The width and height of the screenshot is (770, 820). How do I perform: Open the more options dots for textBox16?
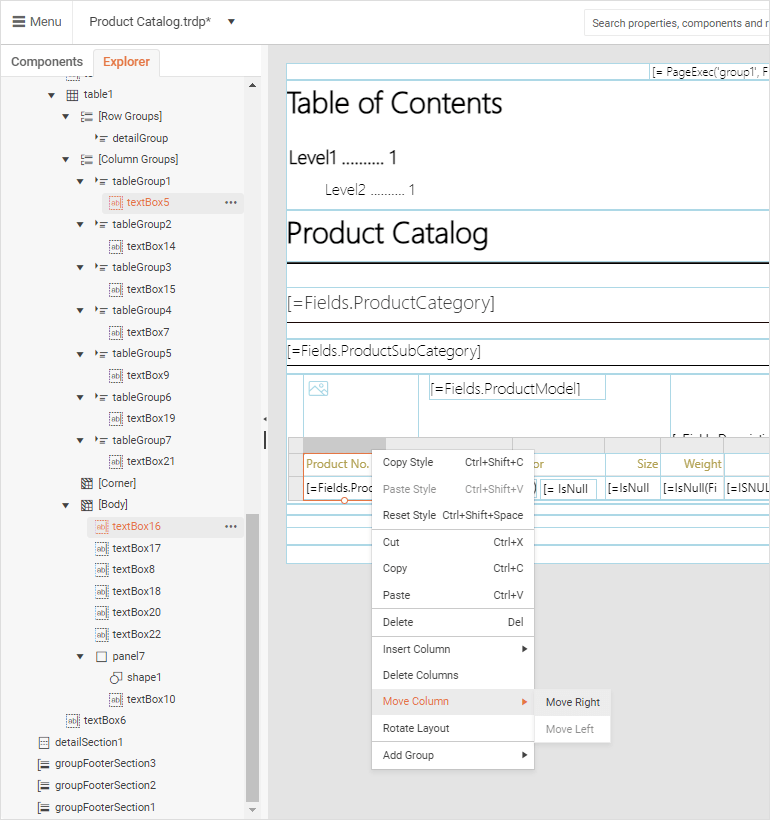click(x=231, y=527)
